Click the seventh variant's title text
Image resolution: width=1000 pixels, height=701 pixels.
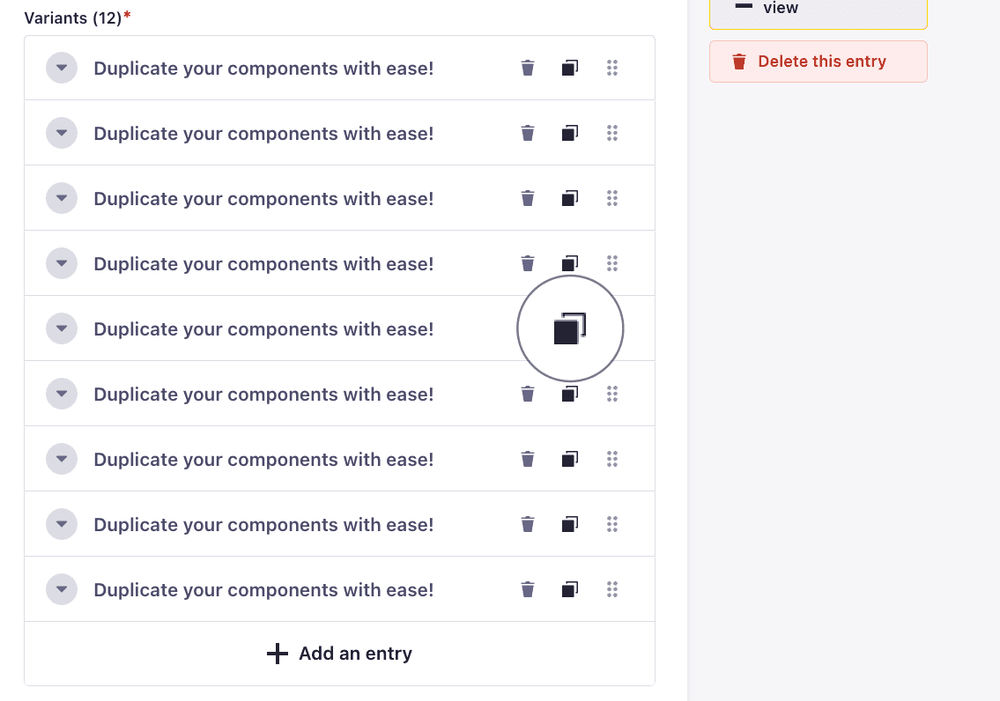tap(263, 459)
